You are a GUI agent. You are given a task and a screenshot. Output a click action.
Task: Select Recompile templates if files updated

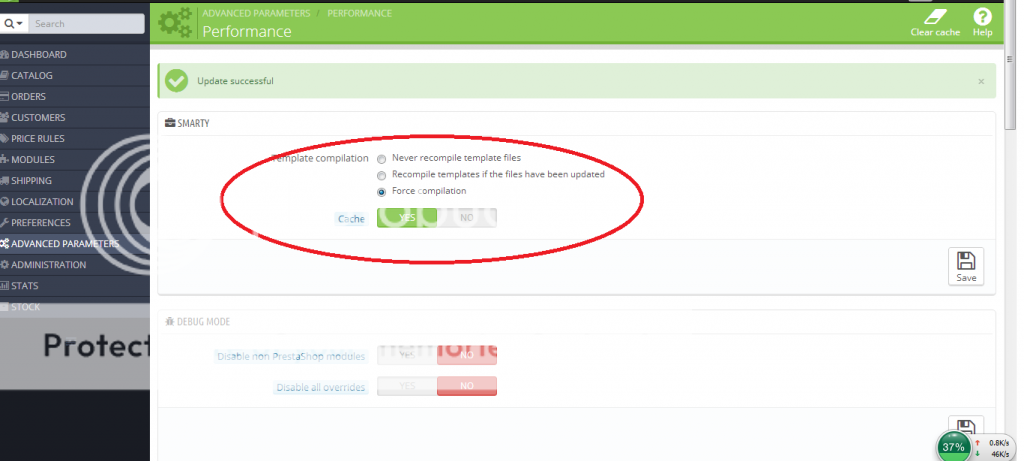(382, 175)
